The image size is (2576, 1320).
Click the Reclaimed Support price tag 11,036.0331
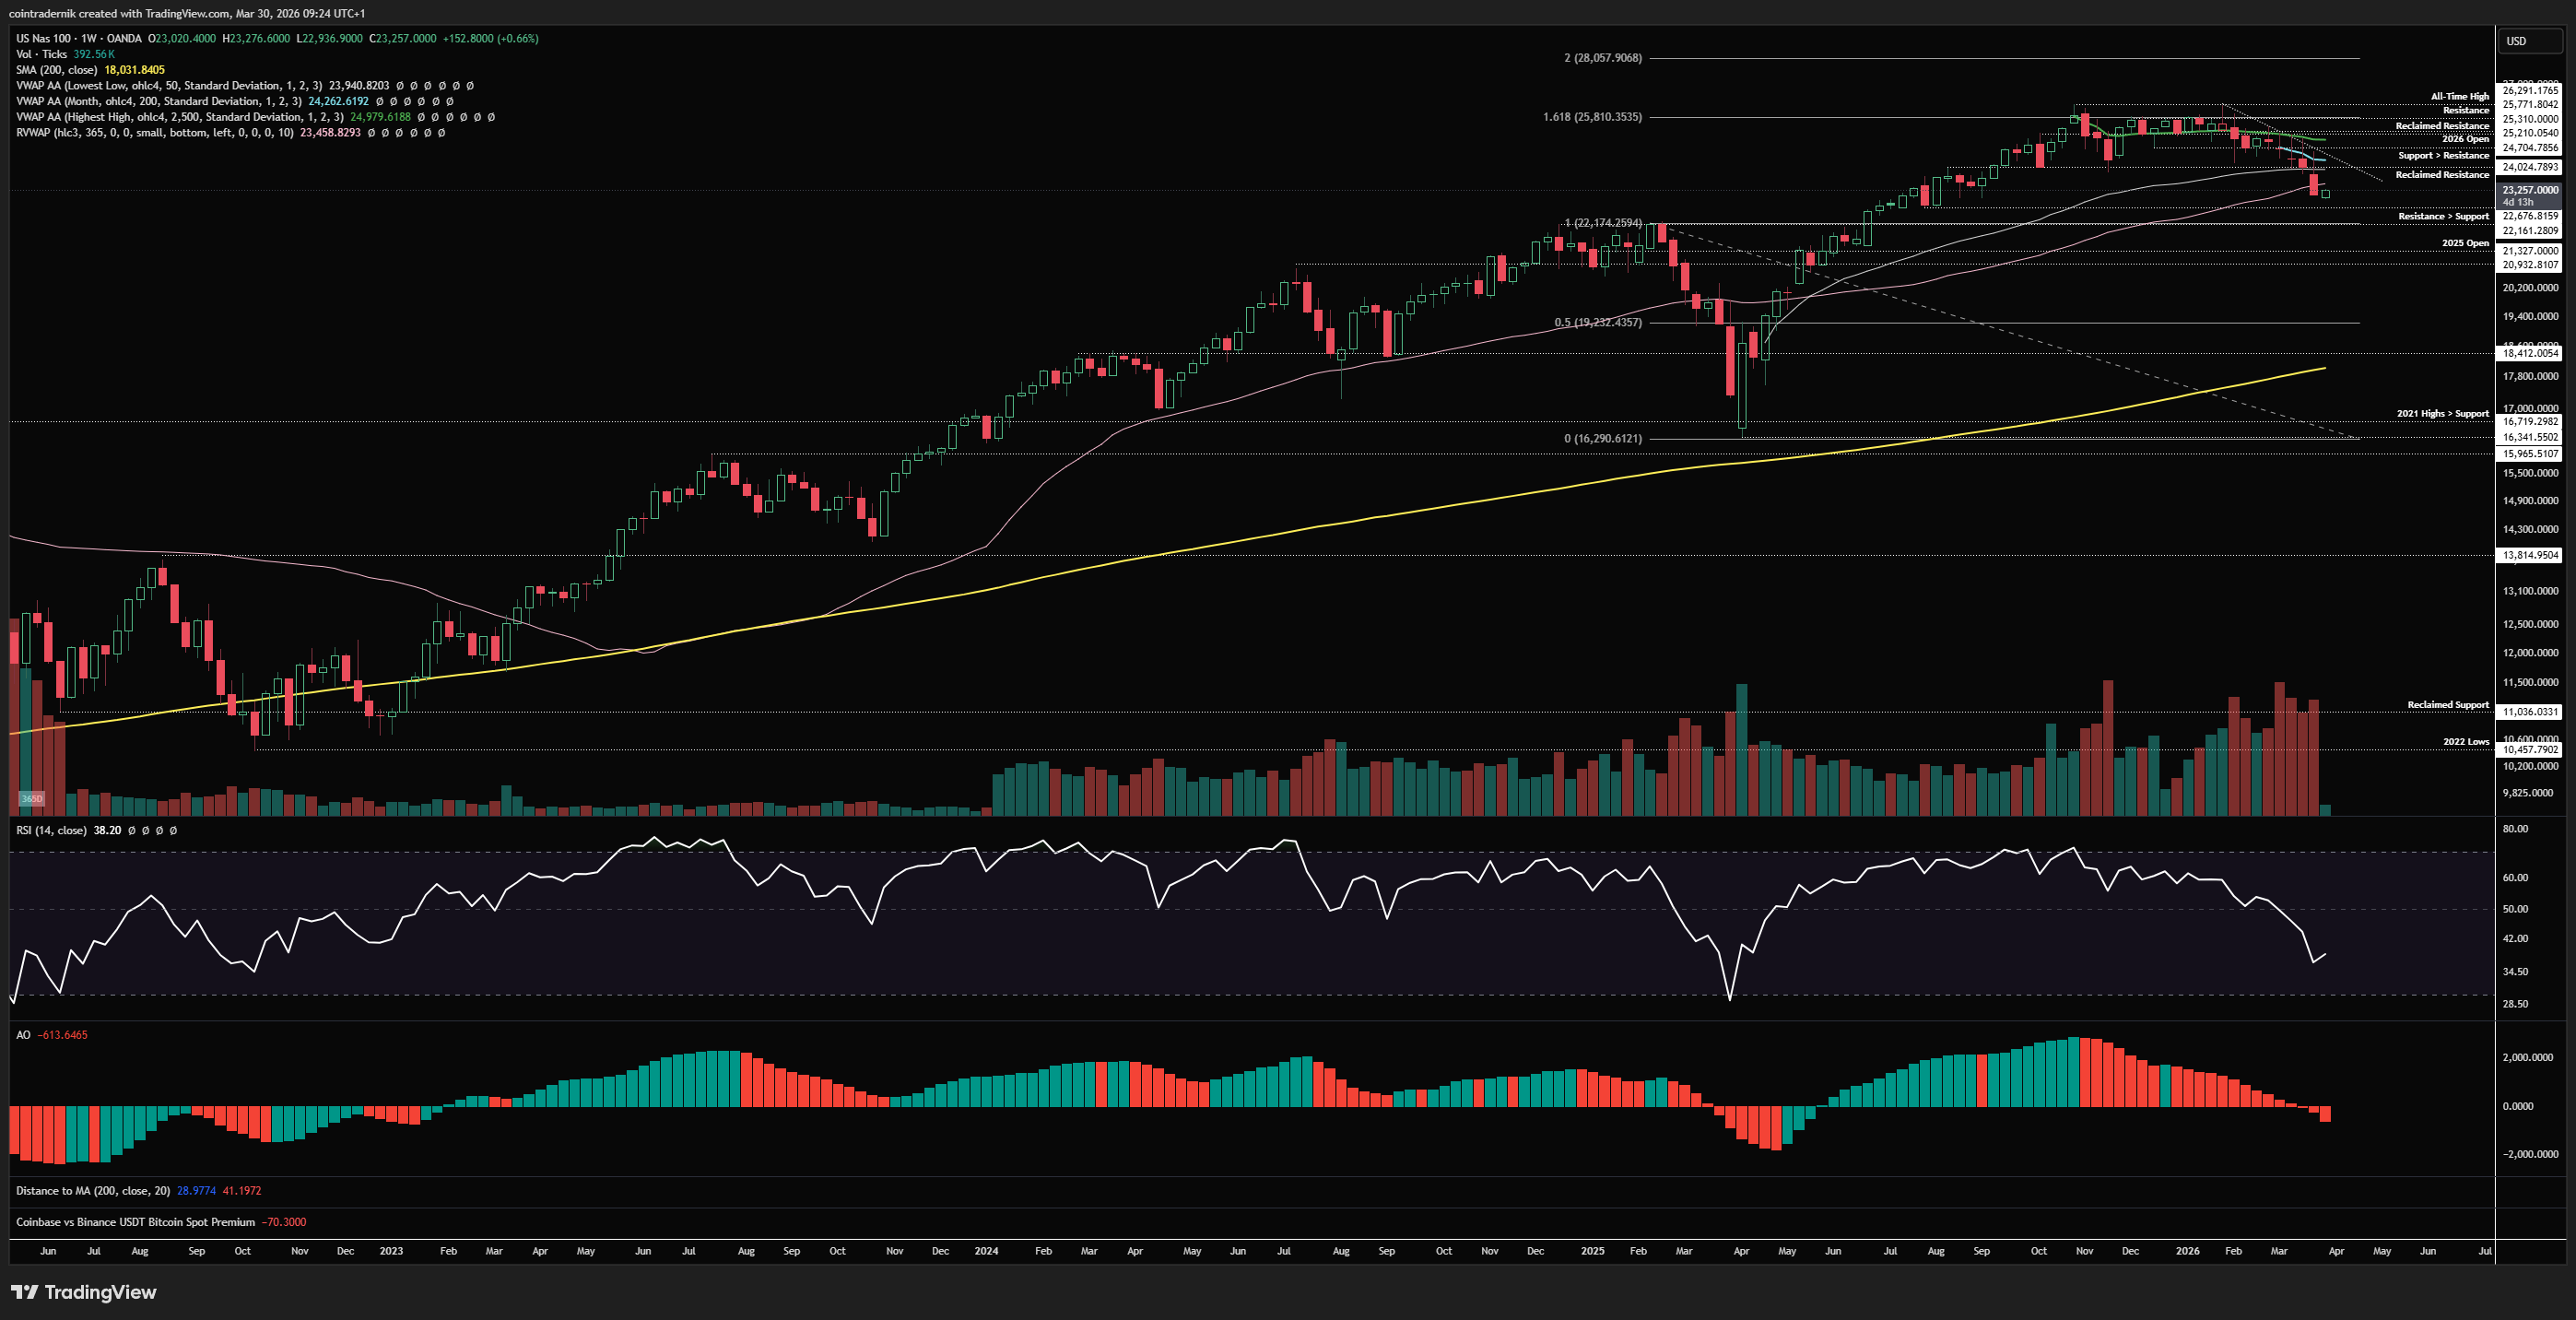tap(2530, 712)
